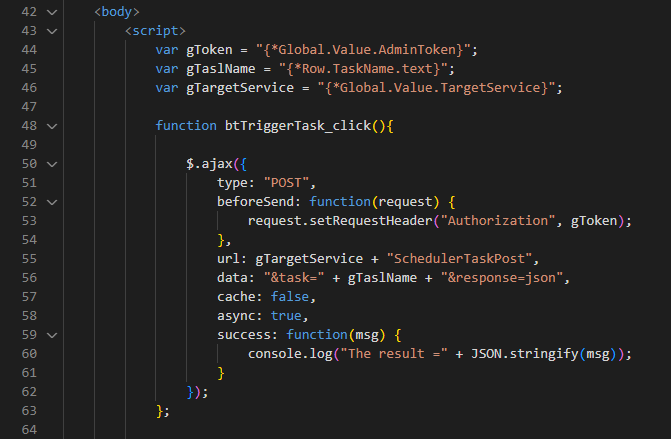This screenshot has width=671, height=439.
Task: Click the url property on line 55
Action: [229, 258]
